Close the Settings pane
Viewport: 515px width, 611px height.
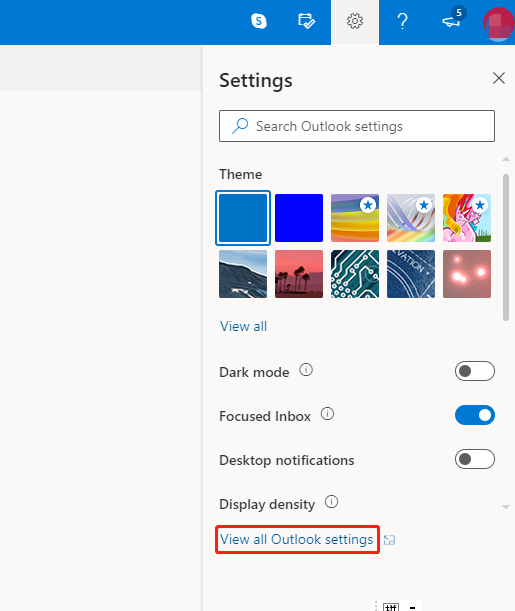click(499, 78)
